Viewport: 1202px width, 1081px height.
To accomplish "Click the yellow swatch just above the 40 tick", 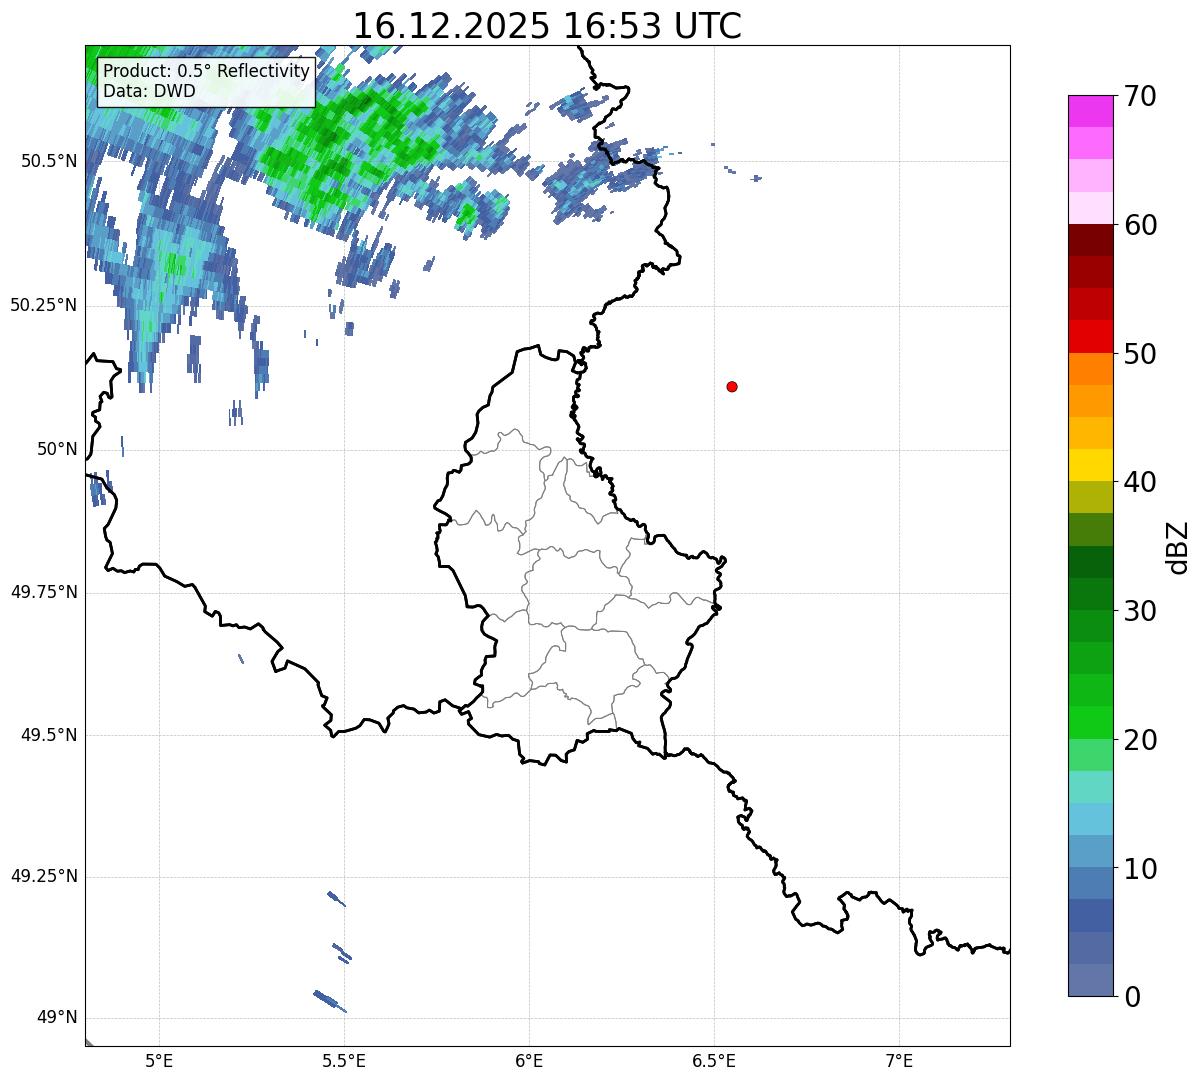I will coord(1090,465).
